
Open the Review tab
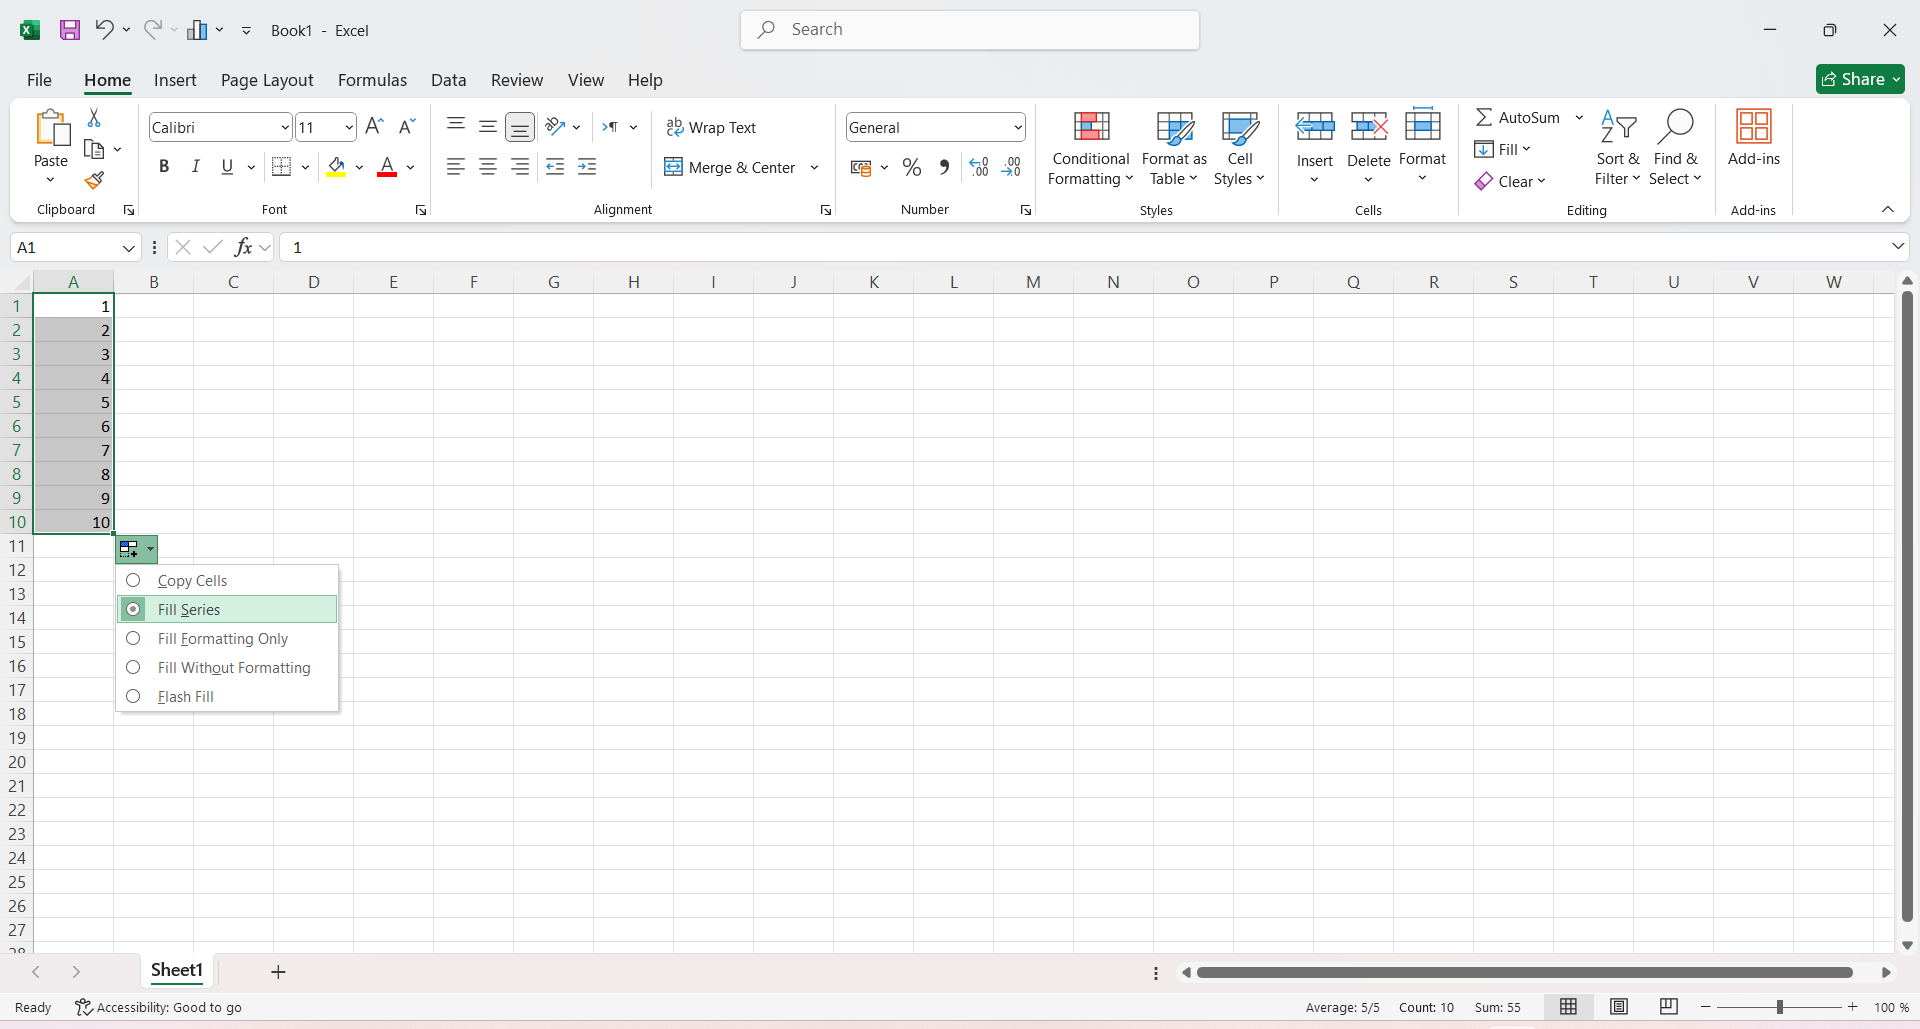point(517,80)
